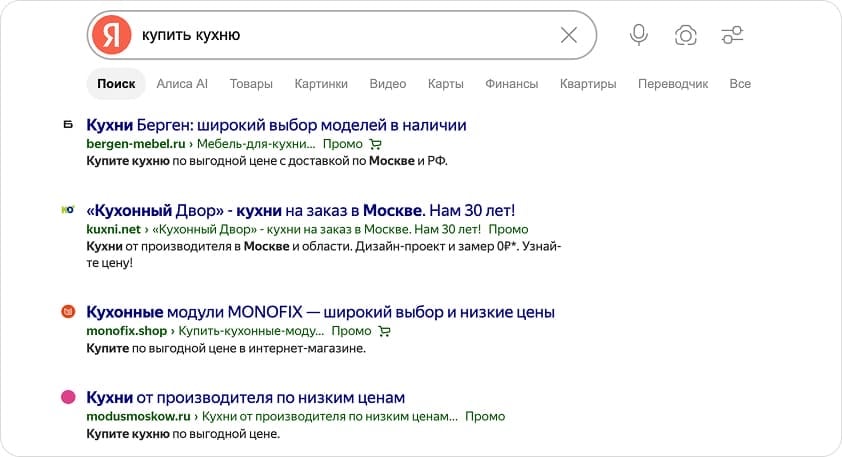Expand the Все services menu
The height and width of the screenshot is (457, 842).
pyautogui.click(x=740, y=84)
